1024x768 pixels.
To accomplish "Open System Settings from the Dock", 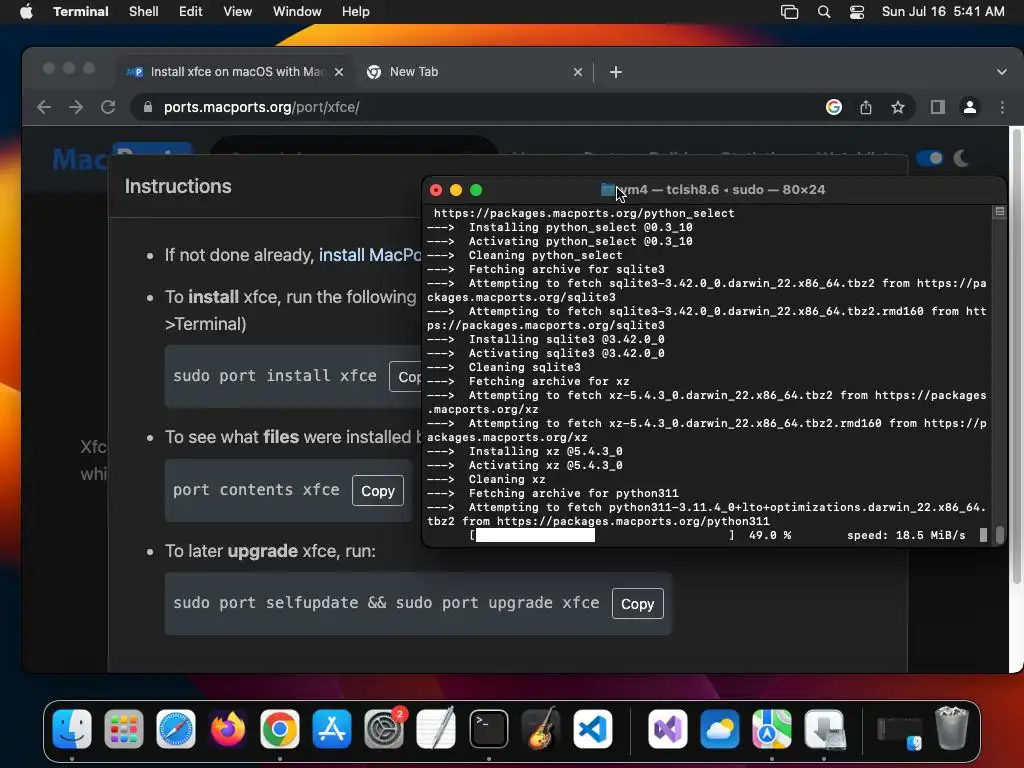I will point(384,729).
